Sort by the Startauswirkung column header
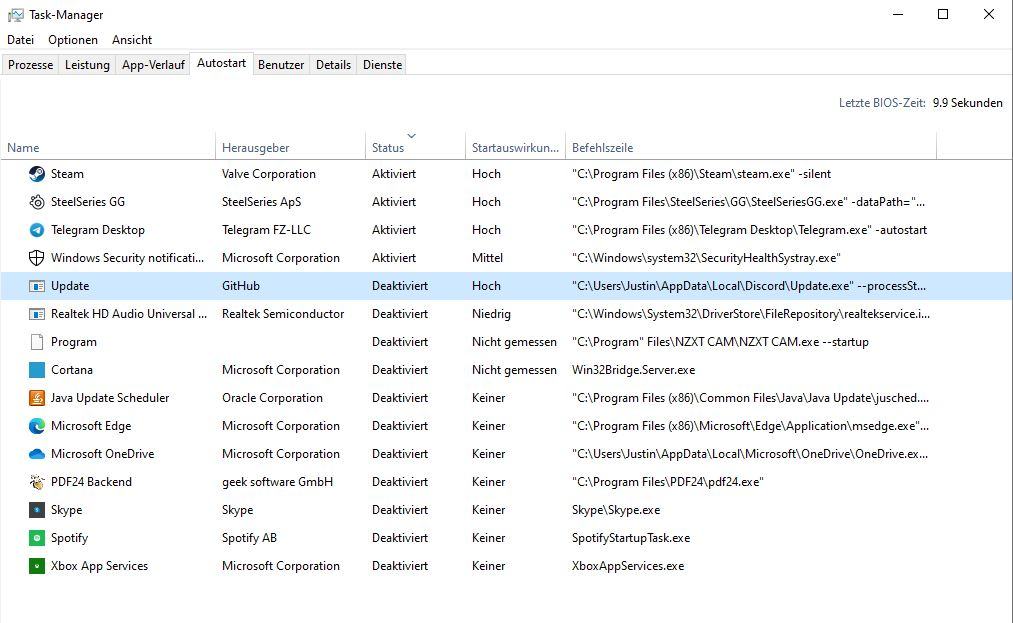 point(516,147)
